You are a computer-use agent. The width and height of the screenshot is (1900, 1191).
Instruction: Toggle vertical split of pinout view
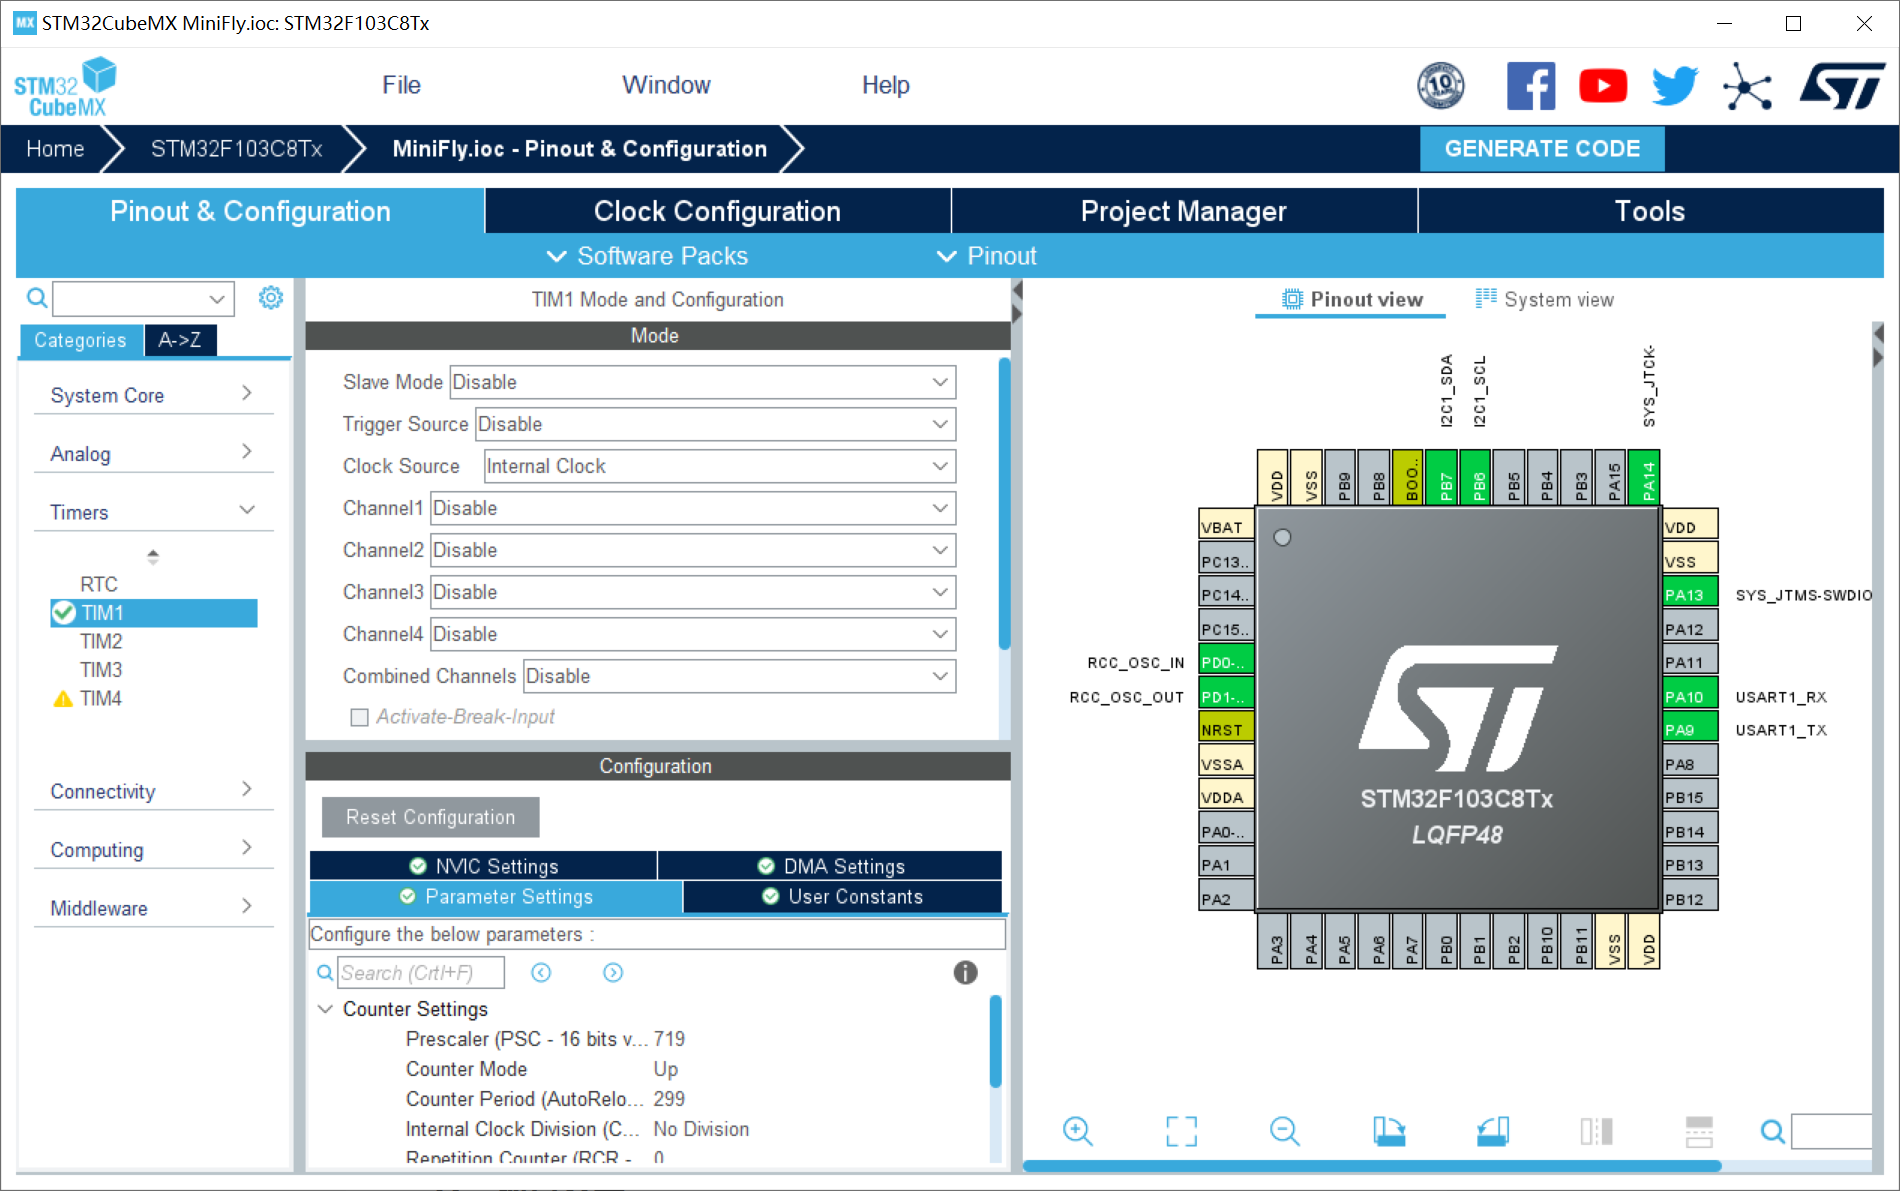[1597, 1131]
